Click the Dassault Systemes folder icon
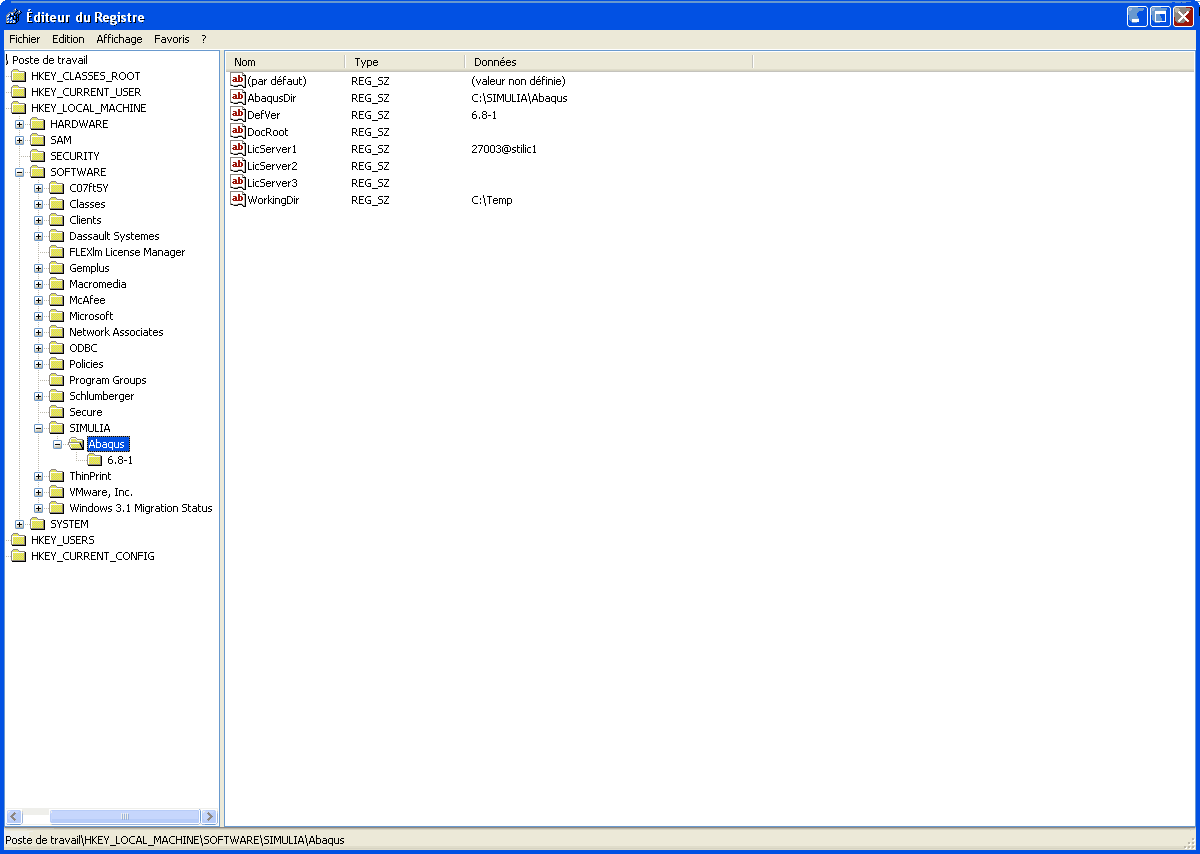The height and width of the screenshot is (854, 1200). pyautogui.click(x=57, y=236)
